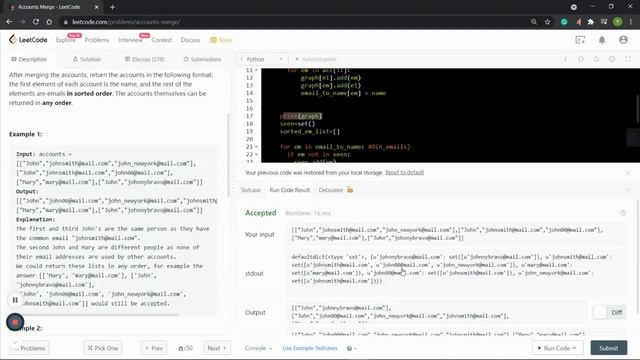The image size is (640, 360).
Task: Switch to the Solution tab
Action: (x=87, y=59)
